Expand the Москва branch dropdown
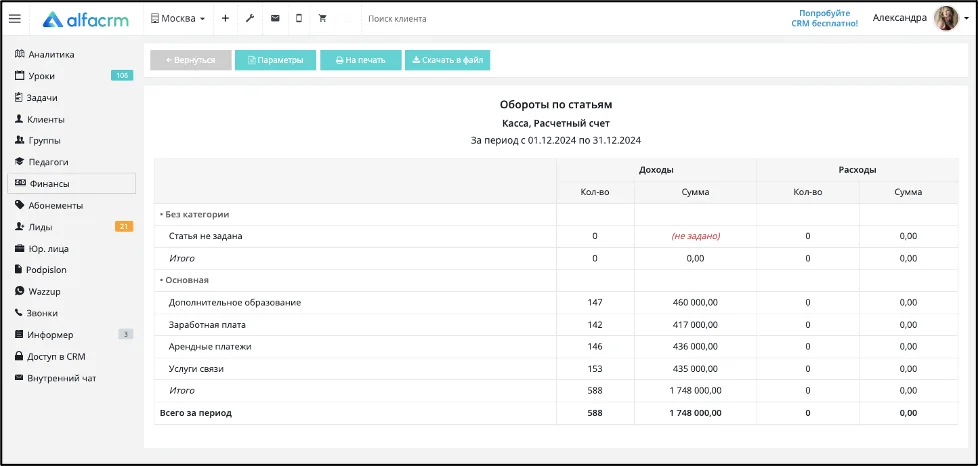Viewport: 979px width, 466px height. click(178, 19)
